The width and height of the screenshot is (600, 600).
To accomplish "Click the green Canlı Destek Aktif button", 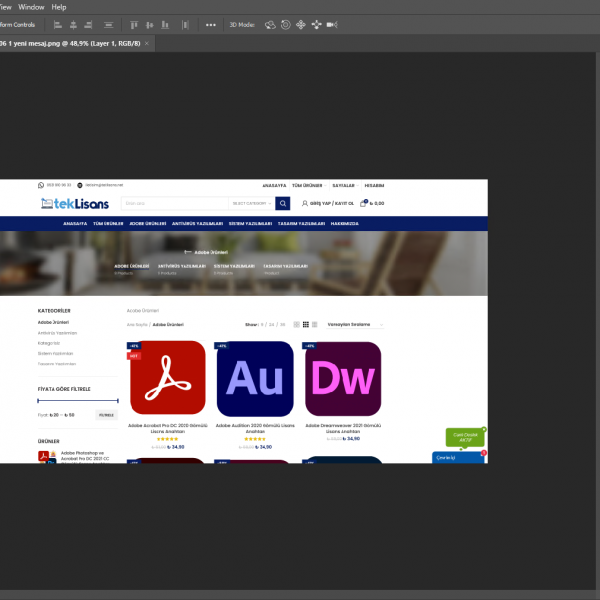I will 465,437.
